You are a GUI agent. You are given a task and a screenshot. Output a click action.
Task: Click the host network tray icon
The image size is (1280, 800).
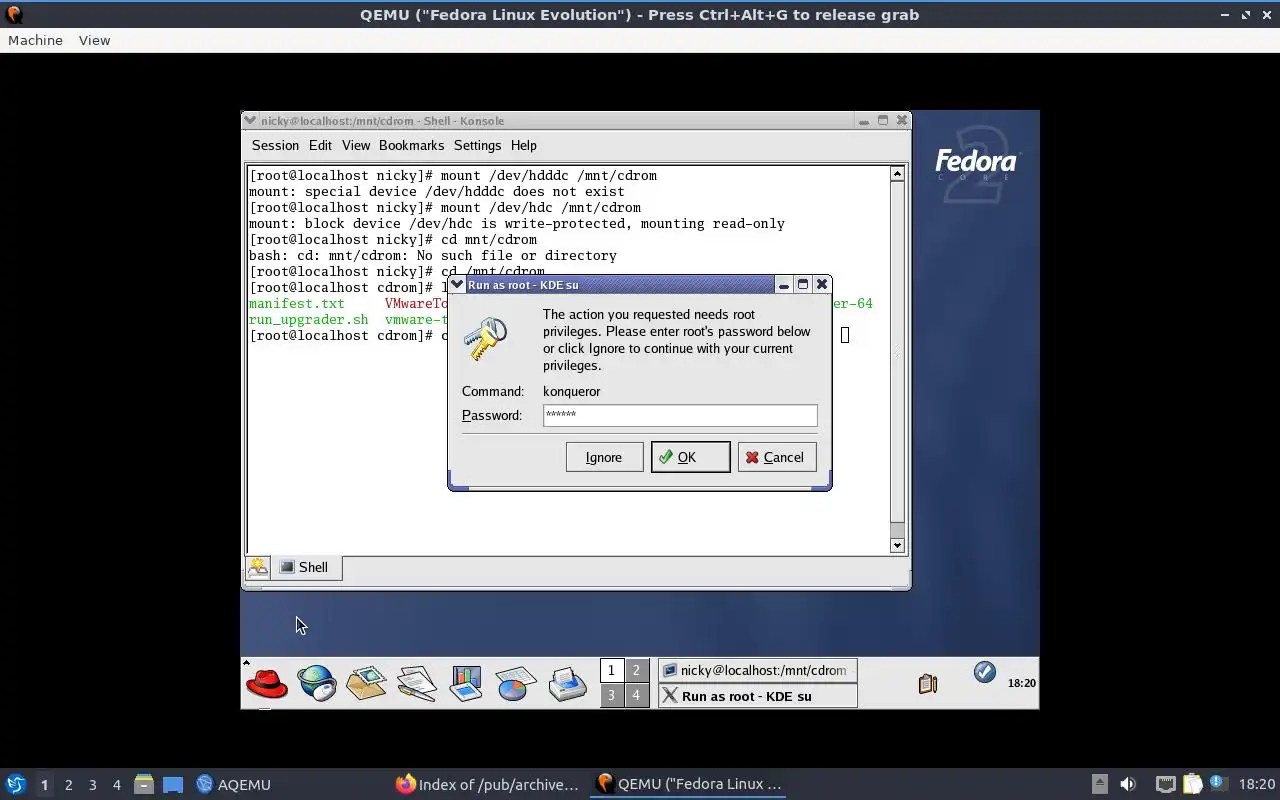click(1165, 784)
